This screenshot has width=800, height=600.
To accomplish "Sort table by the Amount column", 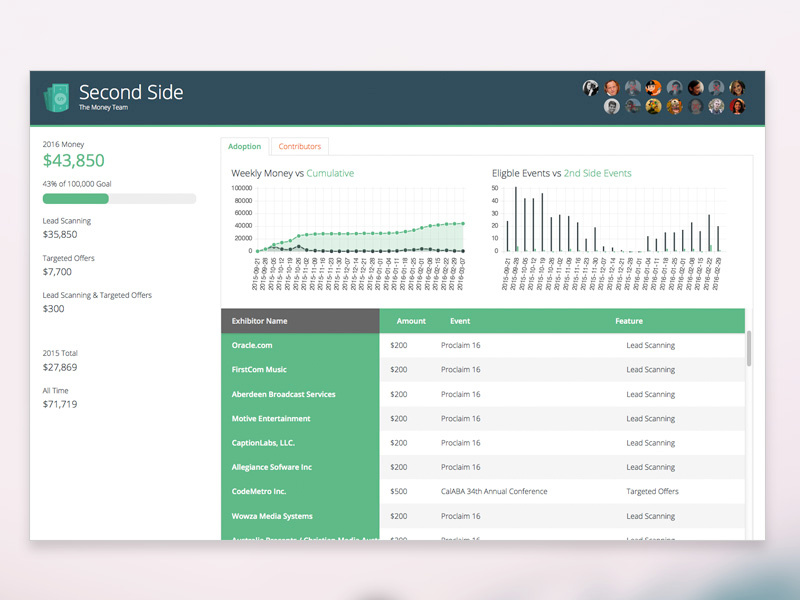I will pos(410,321).
